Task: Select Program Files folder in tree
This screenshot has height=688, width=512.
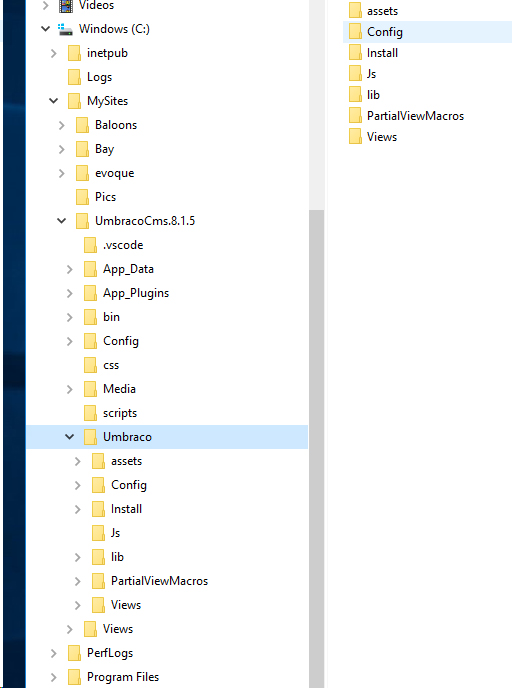Action: 123,677
